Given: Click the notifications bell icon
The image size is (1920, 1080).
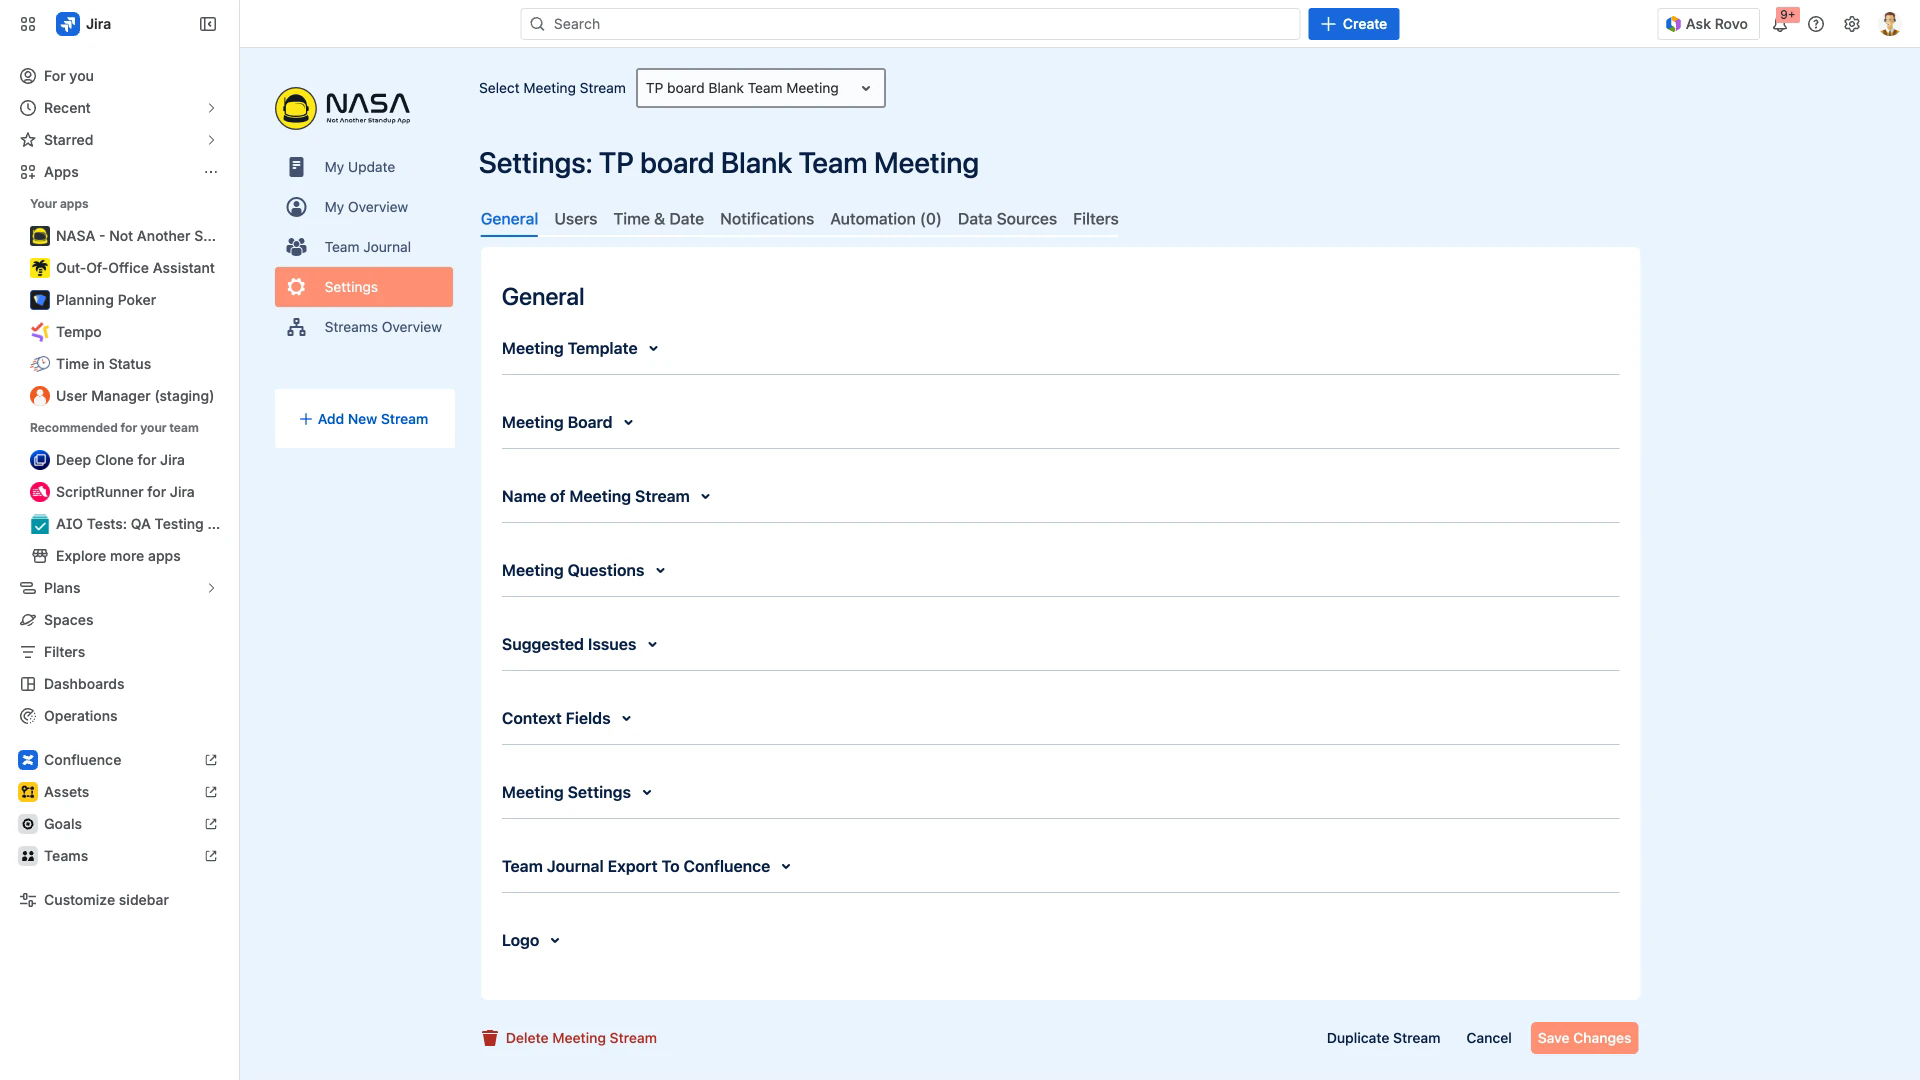Looking at the screenshot, I should pos(1779,25).
